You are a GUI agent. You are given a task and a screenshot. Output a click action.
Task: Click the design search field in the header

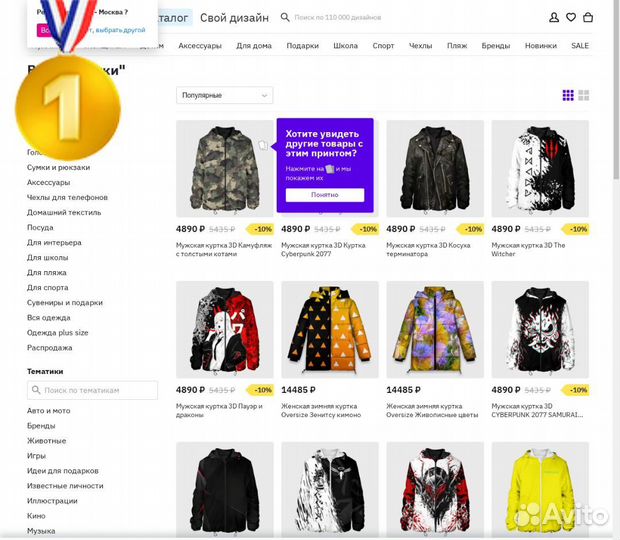click(338, 17)
